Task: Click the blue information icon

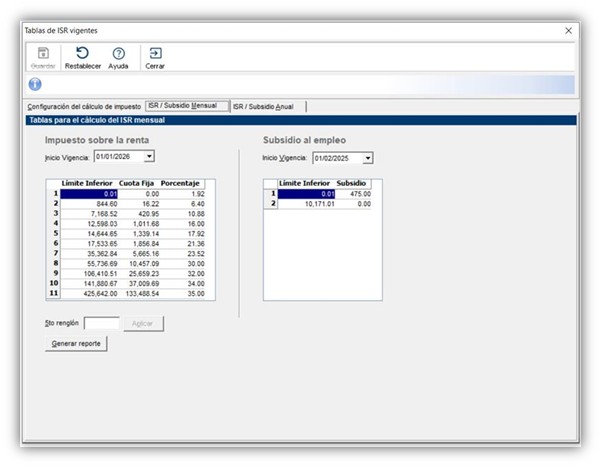Action: pyautogui.click(x=34, y=84)
